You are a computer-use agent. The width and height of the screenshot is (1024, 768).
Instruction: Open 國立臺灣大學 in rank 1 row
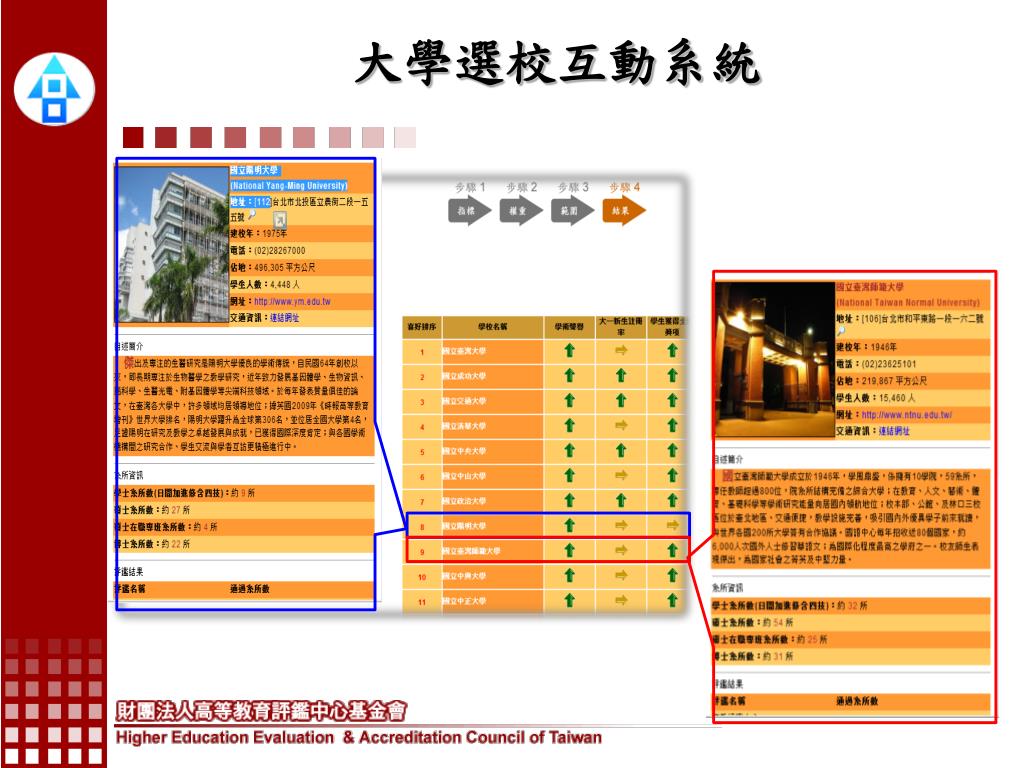click(x=464, y=351)
